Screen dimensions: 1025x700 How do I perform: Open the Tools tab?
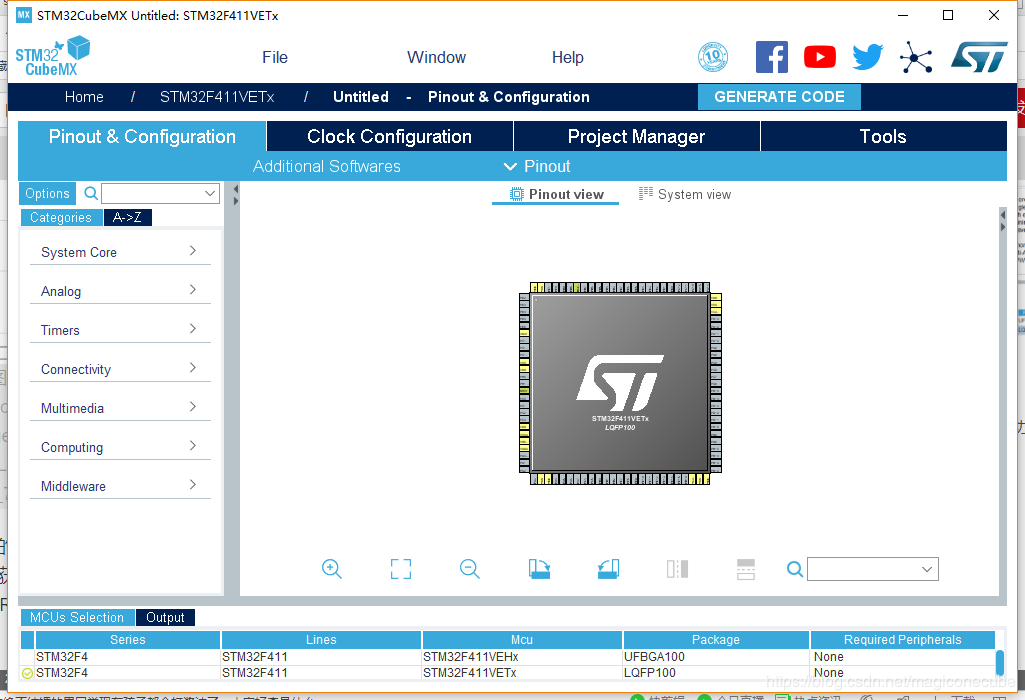(x=883, y=136)
